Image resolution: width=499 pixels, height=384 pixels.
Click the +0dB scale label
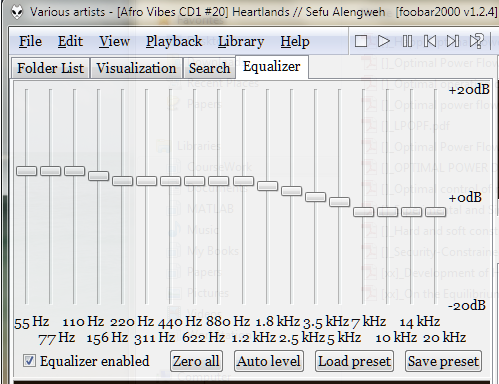465,198
